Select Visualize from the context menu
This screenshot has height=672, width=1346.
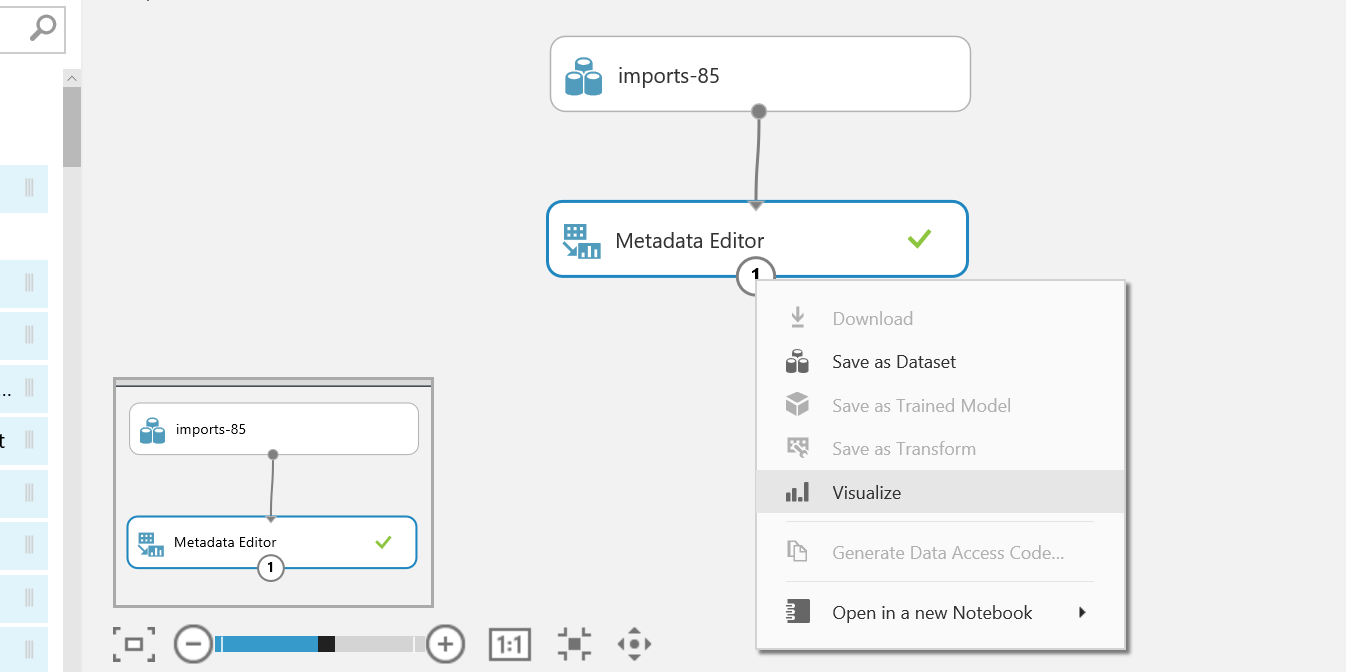[866, 493]
